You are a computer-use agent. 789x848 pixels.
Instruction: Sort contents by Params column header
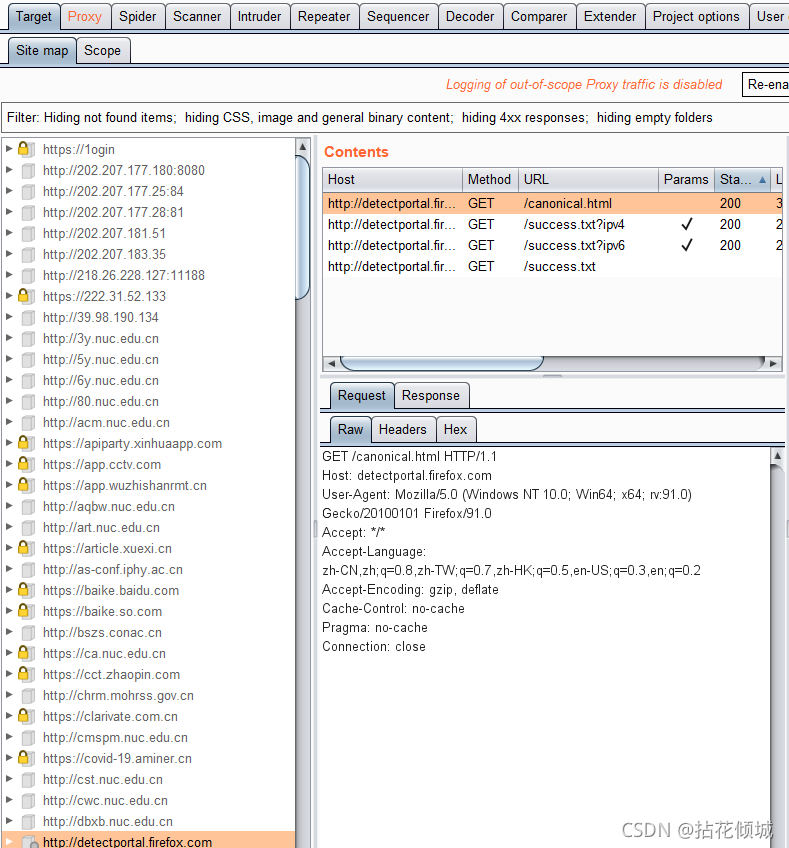pyautogui.click(x=686, y=180)
